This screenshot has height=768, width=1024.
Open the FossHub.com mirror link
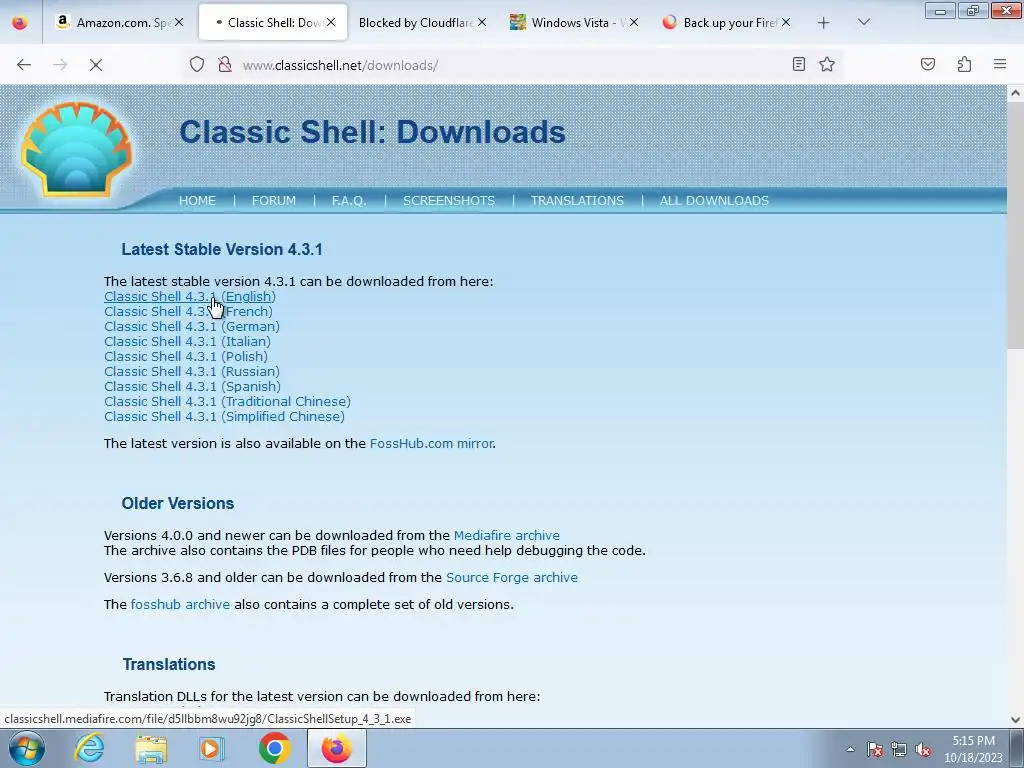[431, 443]
